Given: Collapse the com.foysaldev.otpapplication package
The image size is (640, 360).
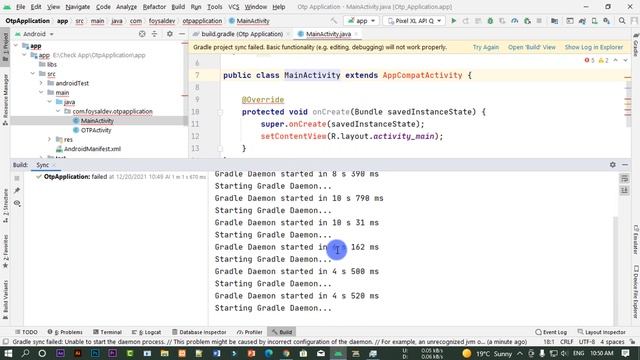Looking at the screenshot, I should pos(58,111).
